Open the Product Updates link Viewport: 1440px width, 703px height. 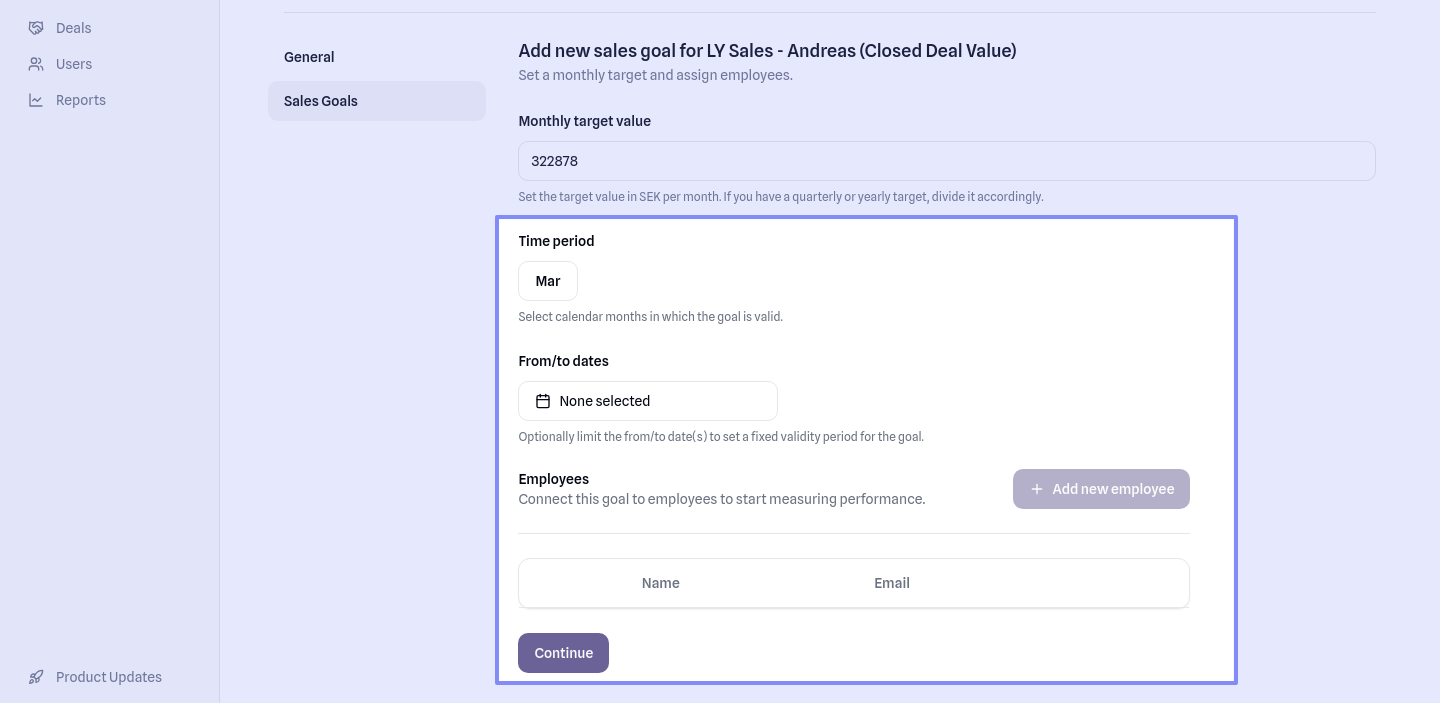pyautogui.click(x=109, y=677)
